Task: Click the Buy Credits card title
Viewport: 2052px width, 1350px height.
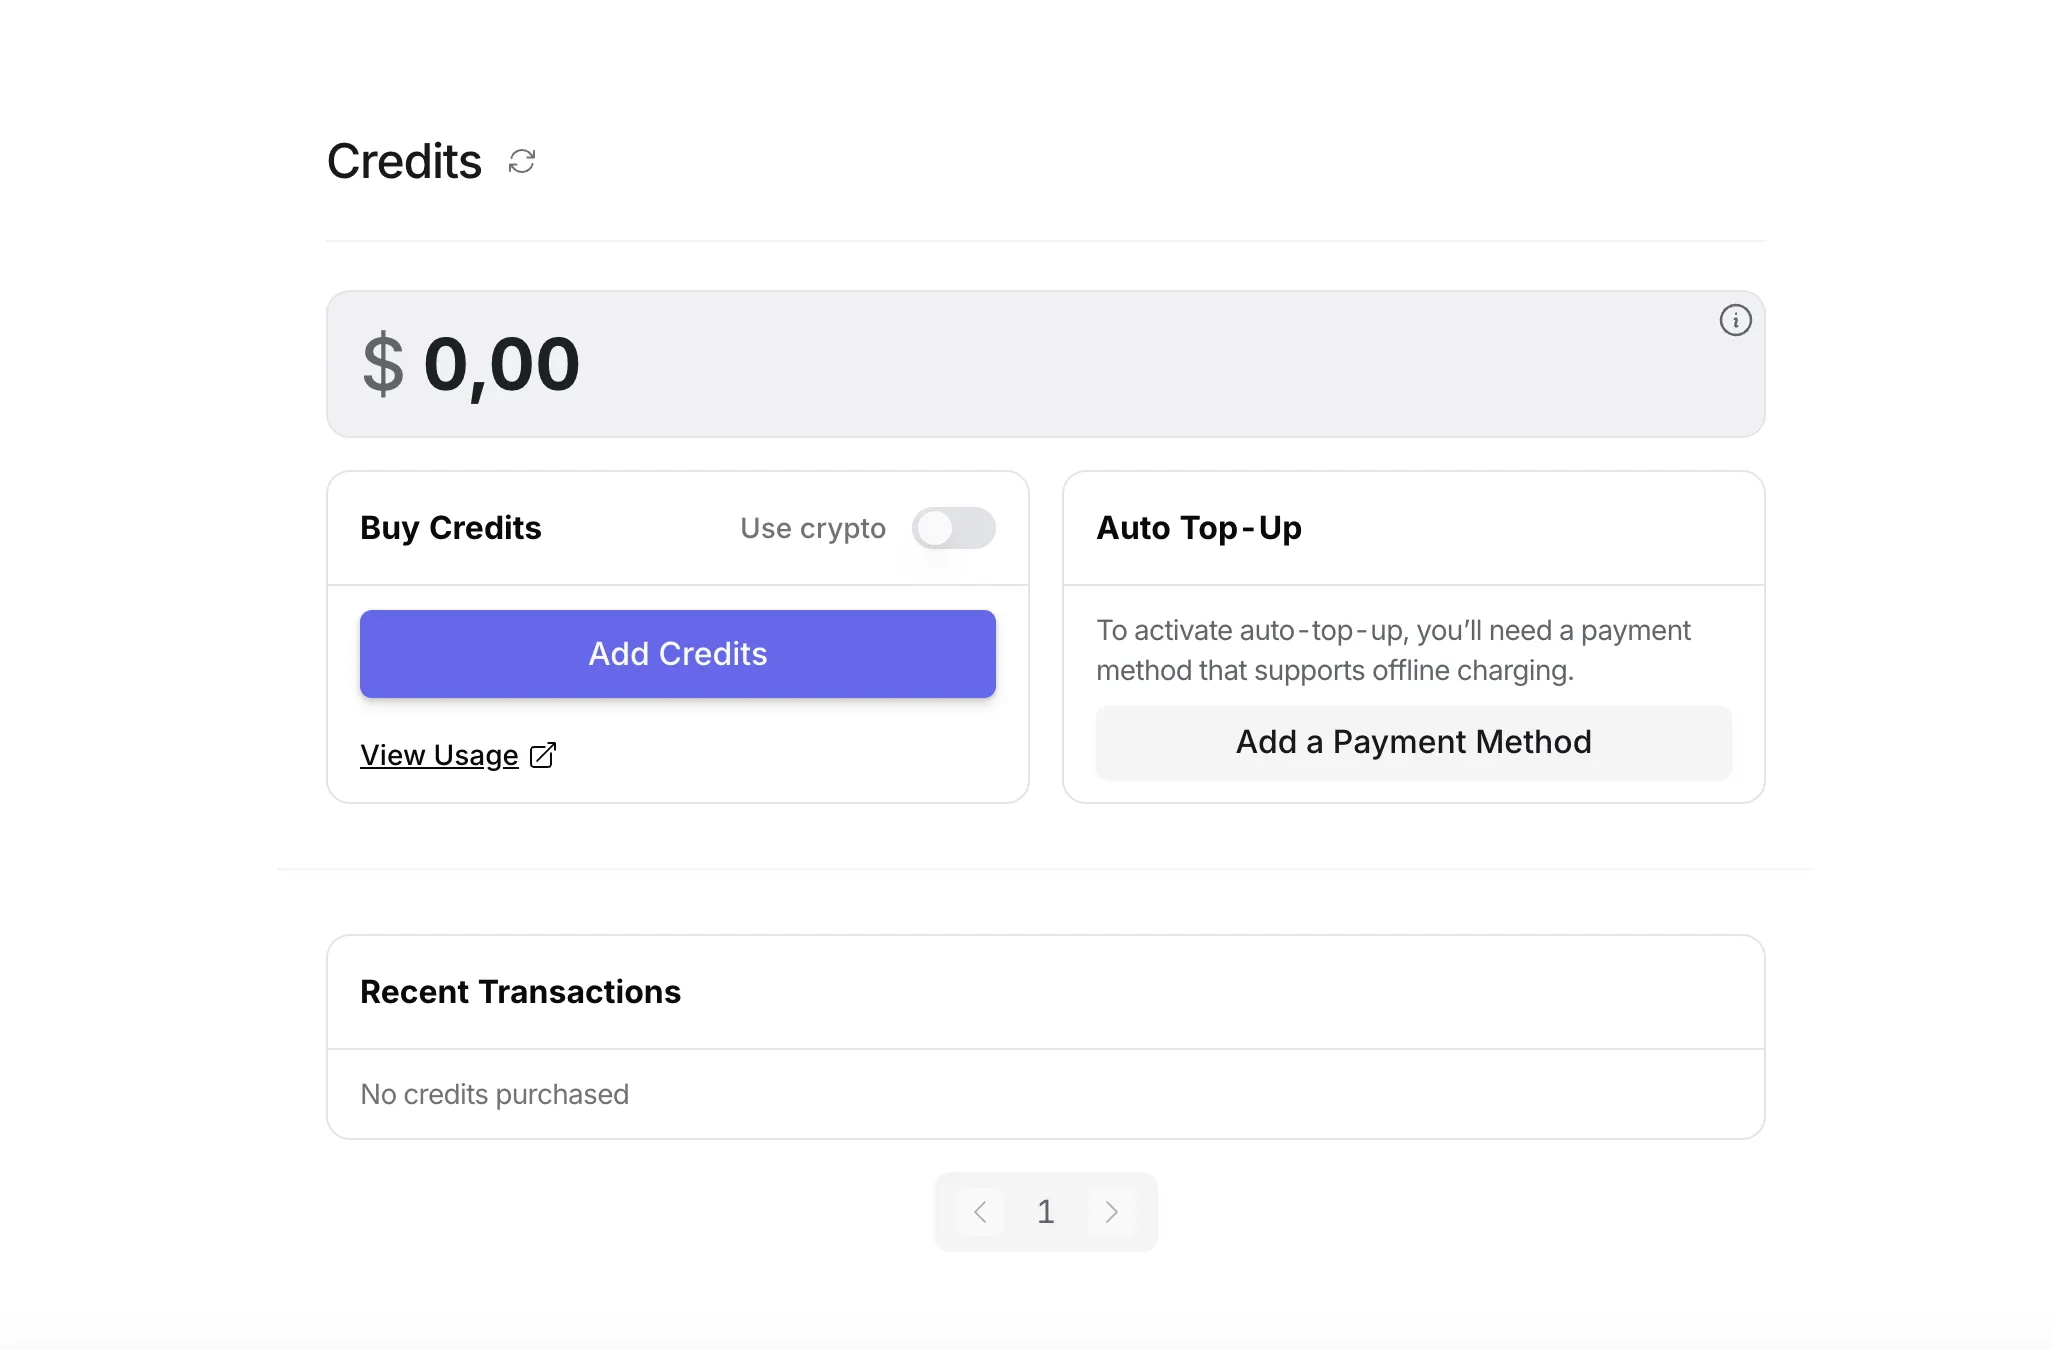Action: pos(451,528)
